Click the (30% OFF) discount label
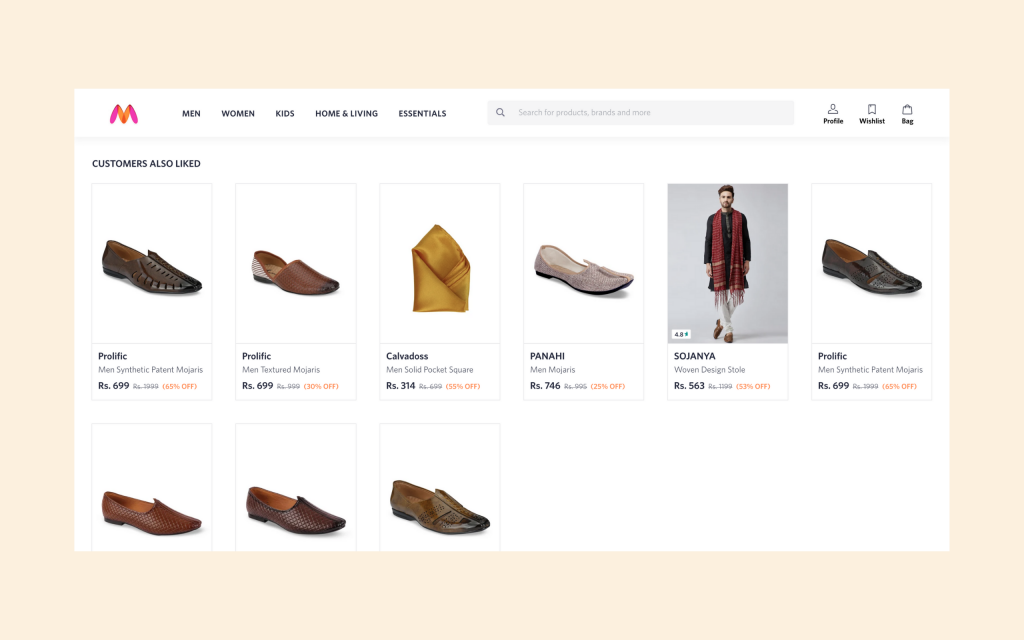The width and height of the screenshot is (1024, 640). pyautogui.click(x=321, y=387)
